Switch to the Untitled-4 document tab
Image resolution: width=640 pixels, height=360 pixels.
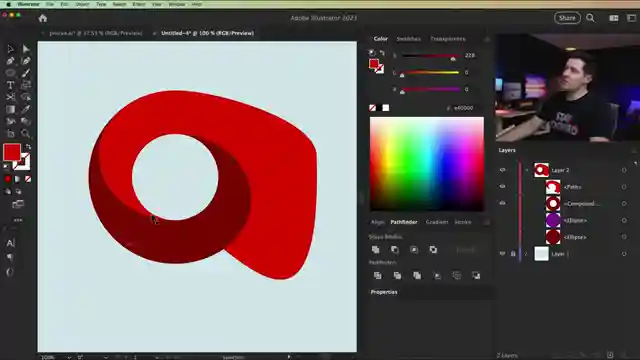pos(207,33)
